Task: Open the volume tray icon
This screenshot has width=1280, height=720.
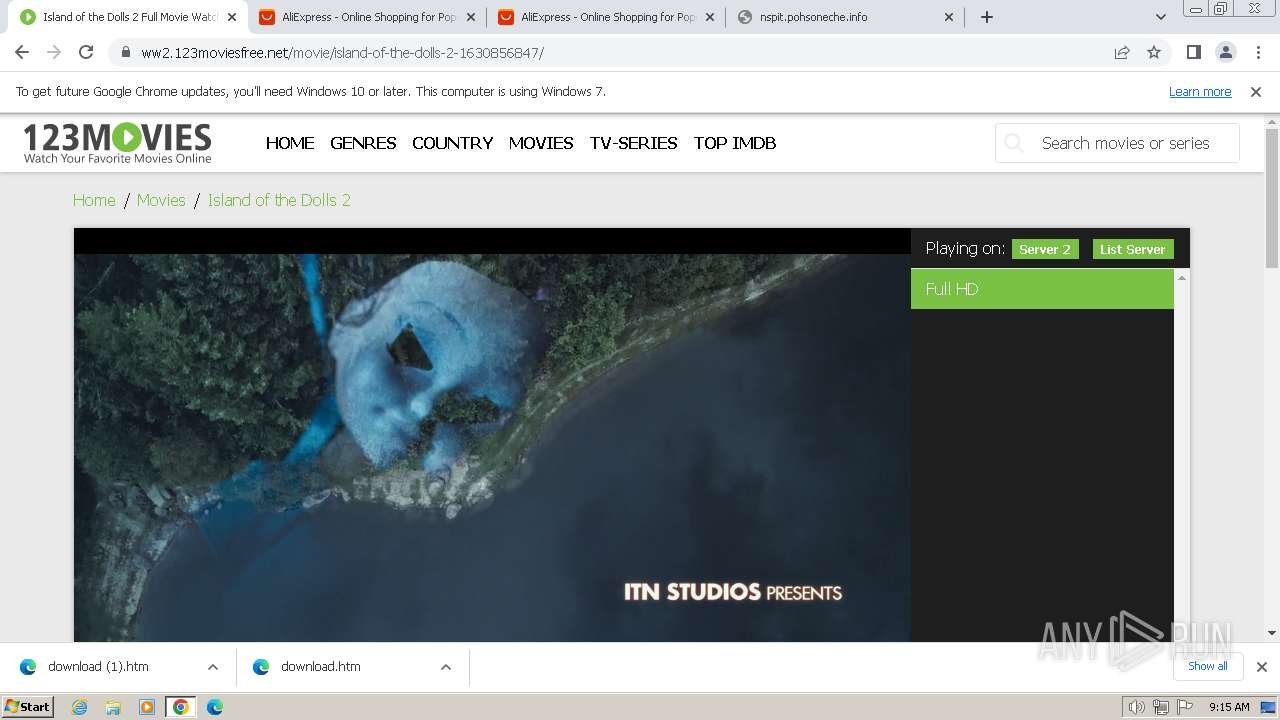Action: coord(1136,707)
